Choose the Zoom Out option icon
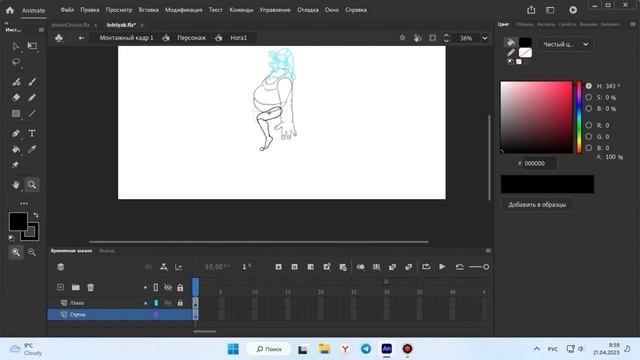The width and height of the screenshot is (640, 360). click(x=32, y=252)
